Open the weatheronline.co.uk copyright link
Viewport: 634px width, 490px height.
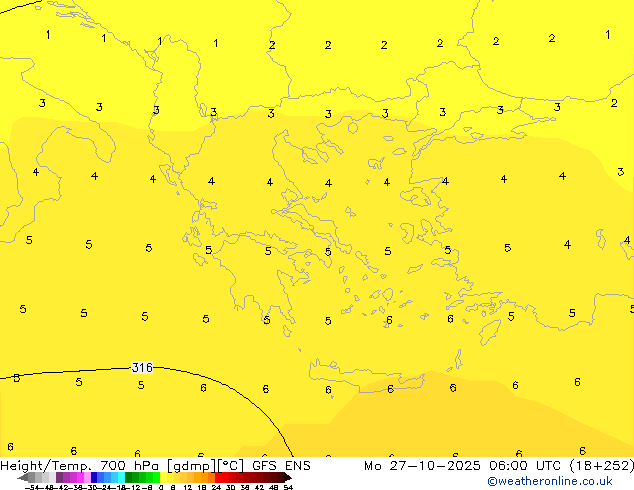(550, 481)
